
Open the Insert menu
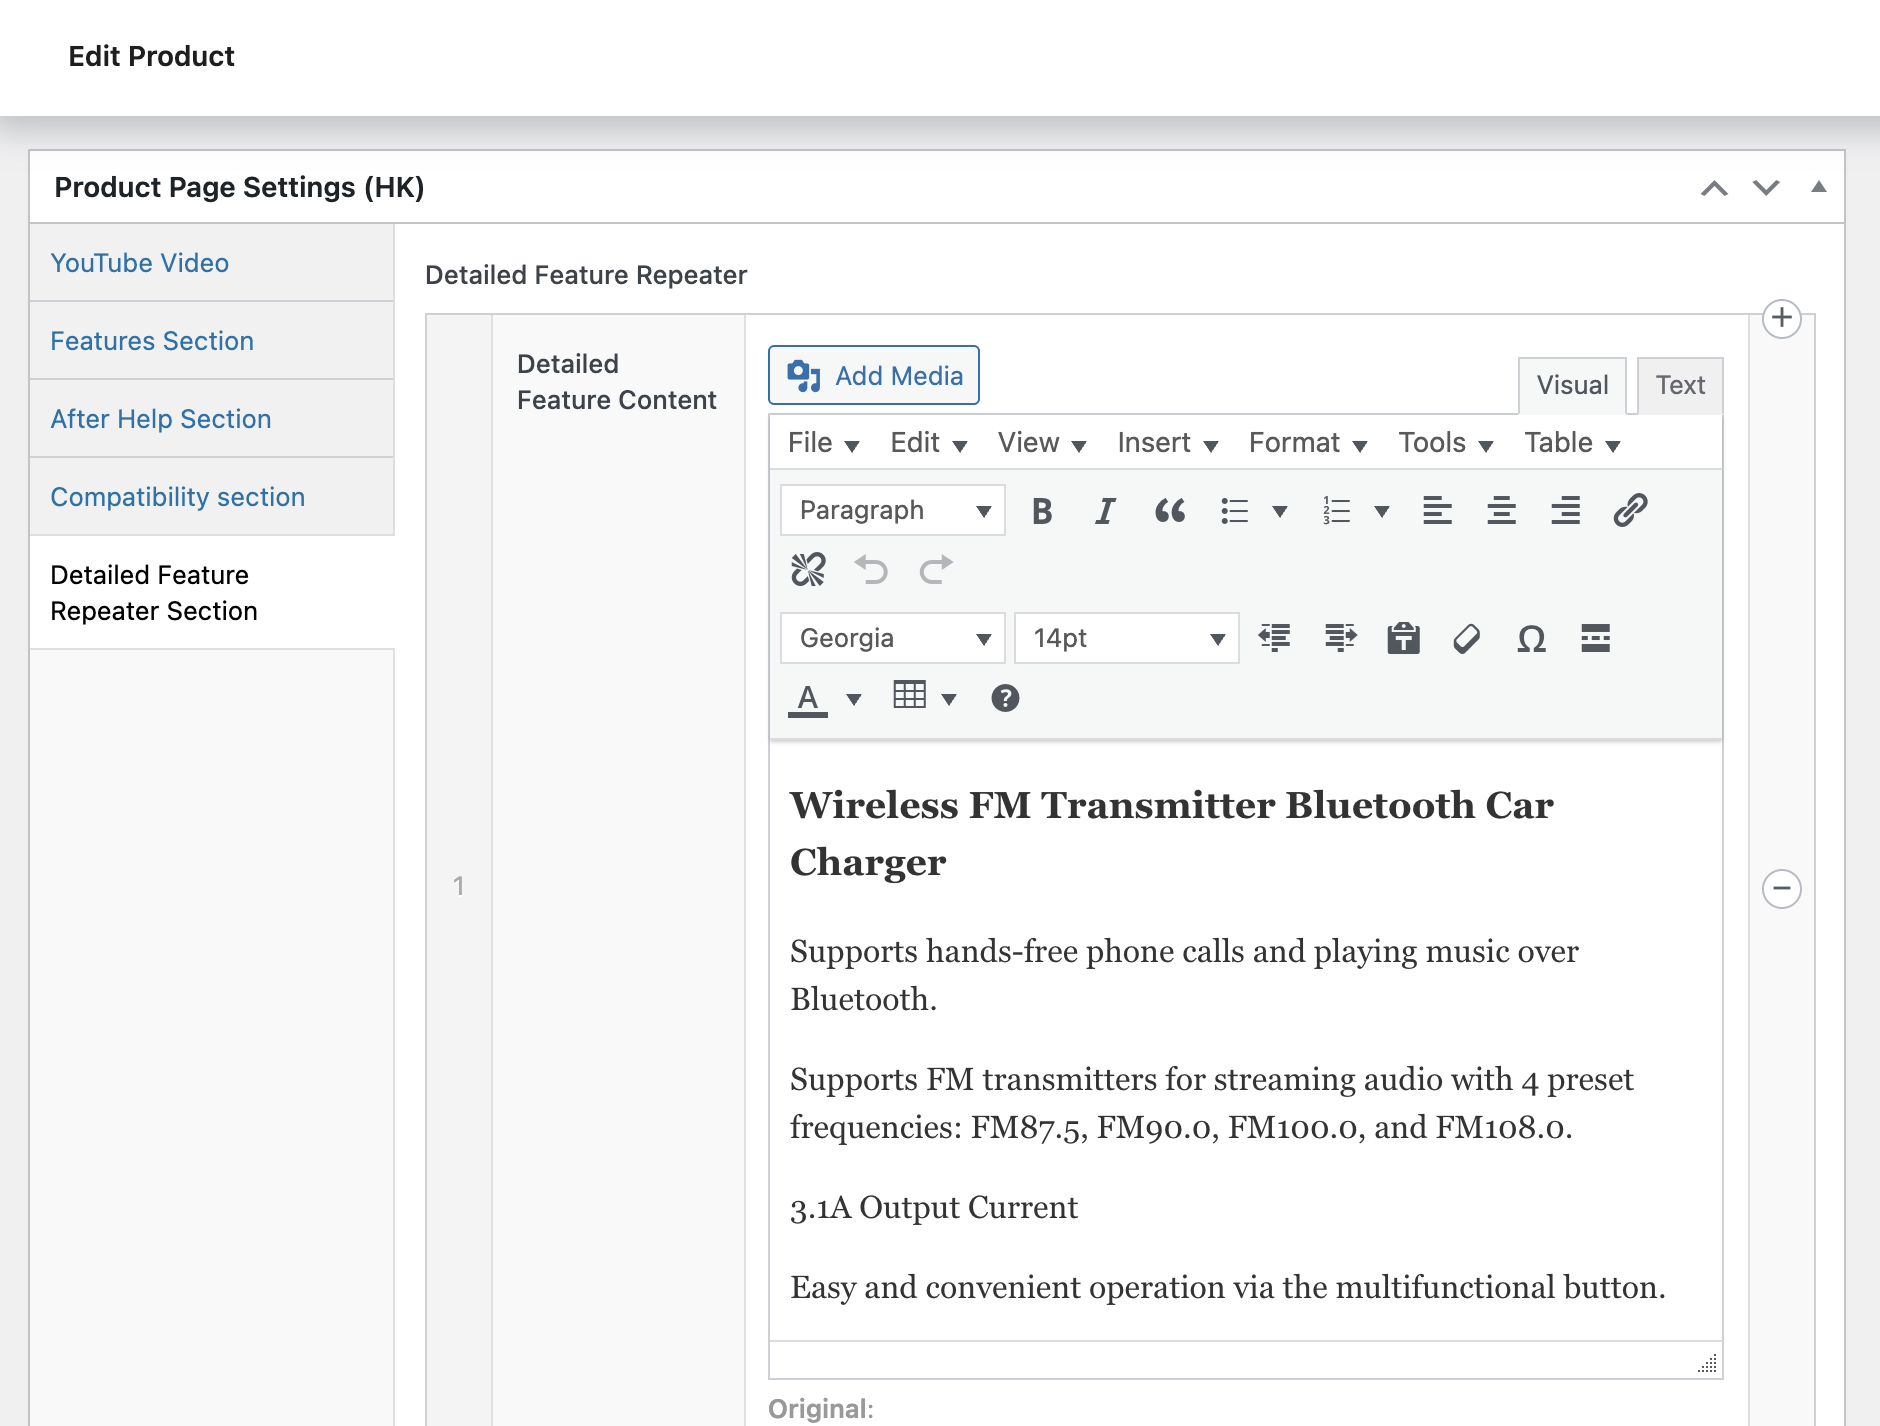[1167, 443]
